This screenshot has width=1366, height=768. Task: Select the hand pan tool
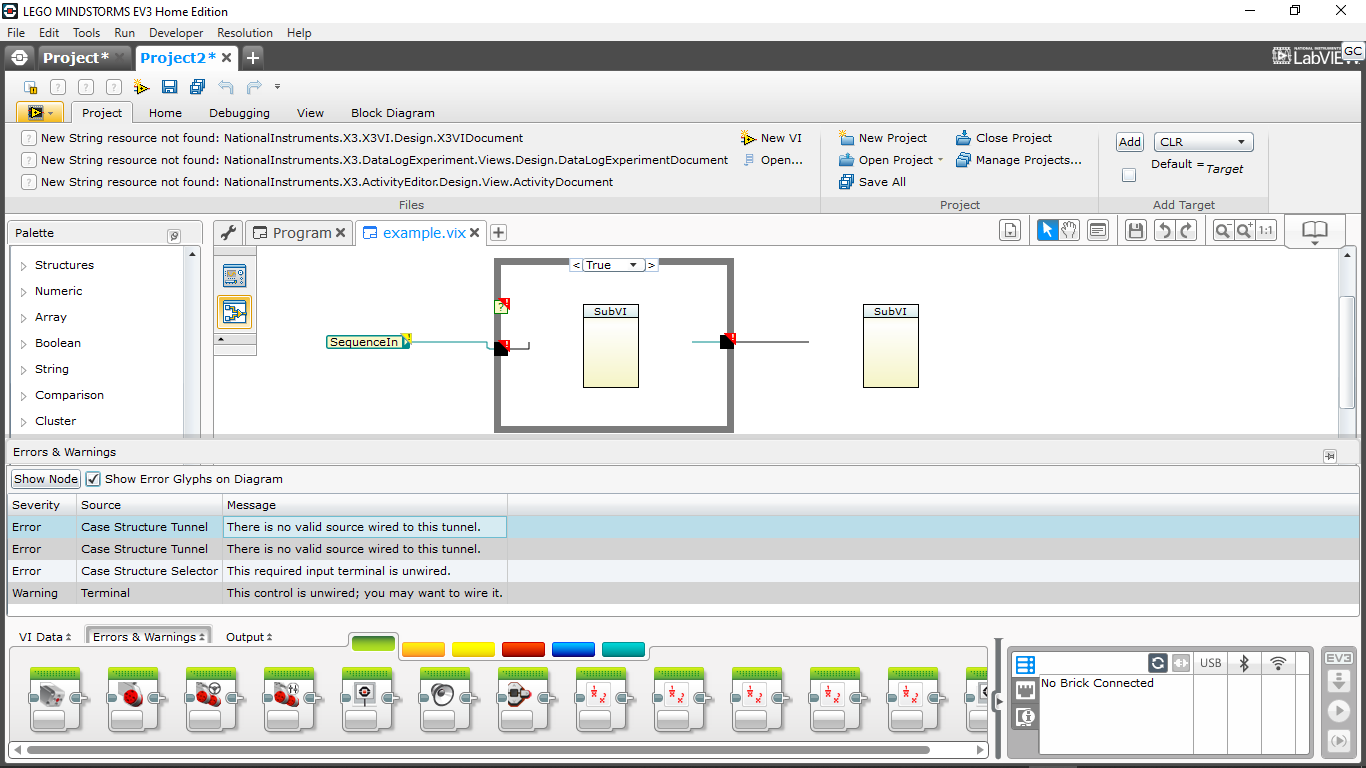click(x=1069, y=231)
